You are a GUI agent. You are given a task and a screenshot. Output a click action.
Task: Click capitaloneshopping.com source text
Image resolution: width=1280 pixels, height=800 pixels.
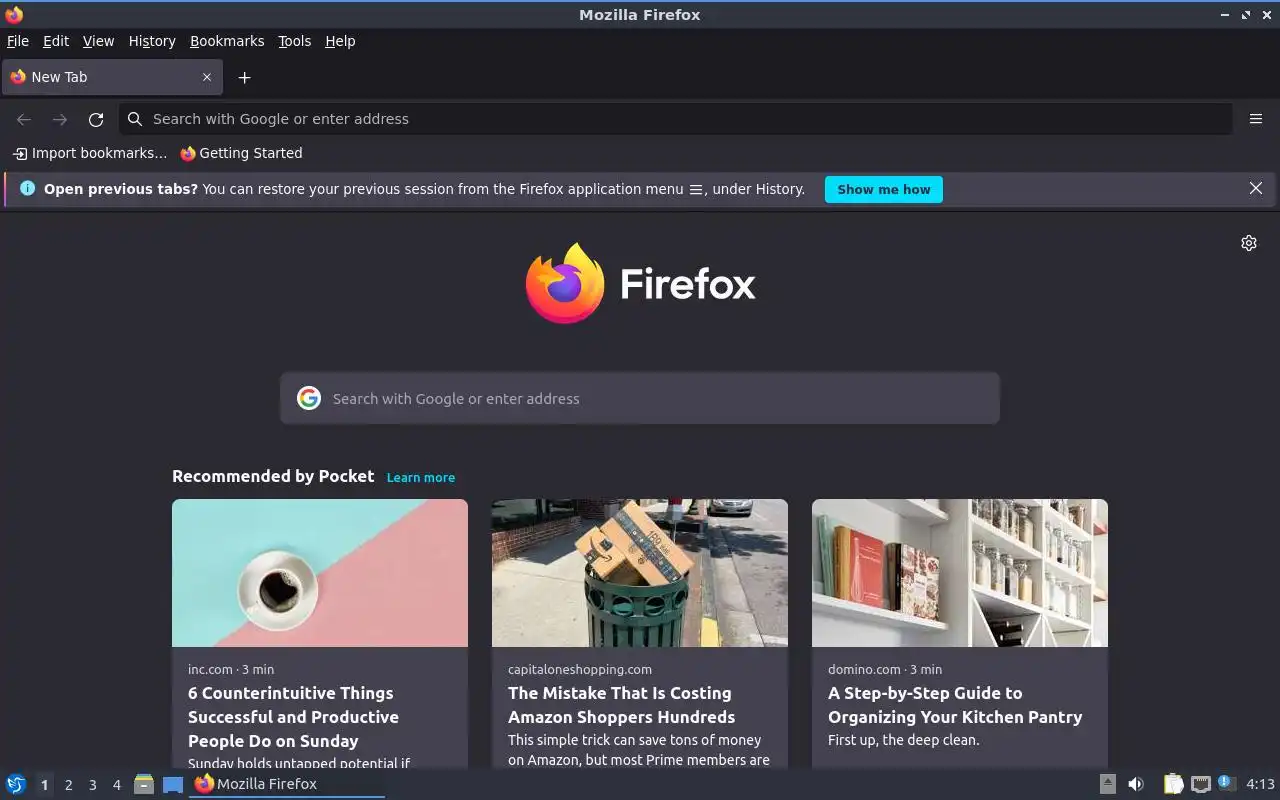coord(580,669)
